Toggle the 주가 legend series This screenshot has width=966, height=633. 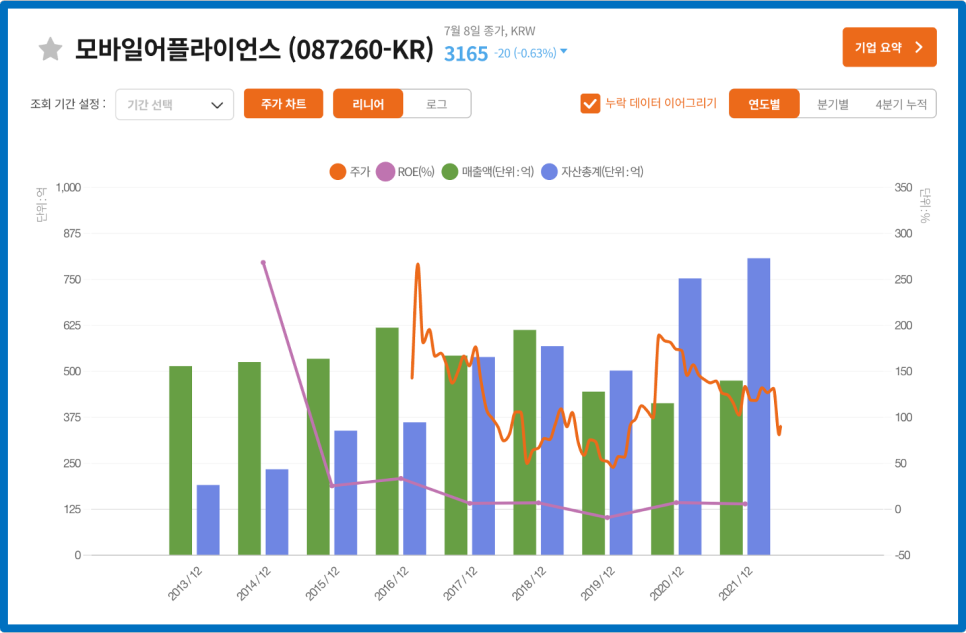pyautogui.click(x=350, y=171)
